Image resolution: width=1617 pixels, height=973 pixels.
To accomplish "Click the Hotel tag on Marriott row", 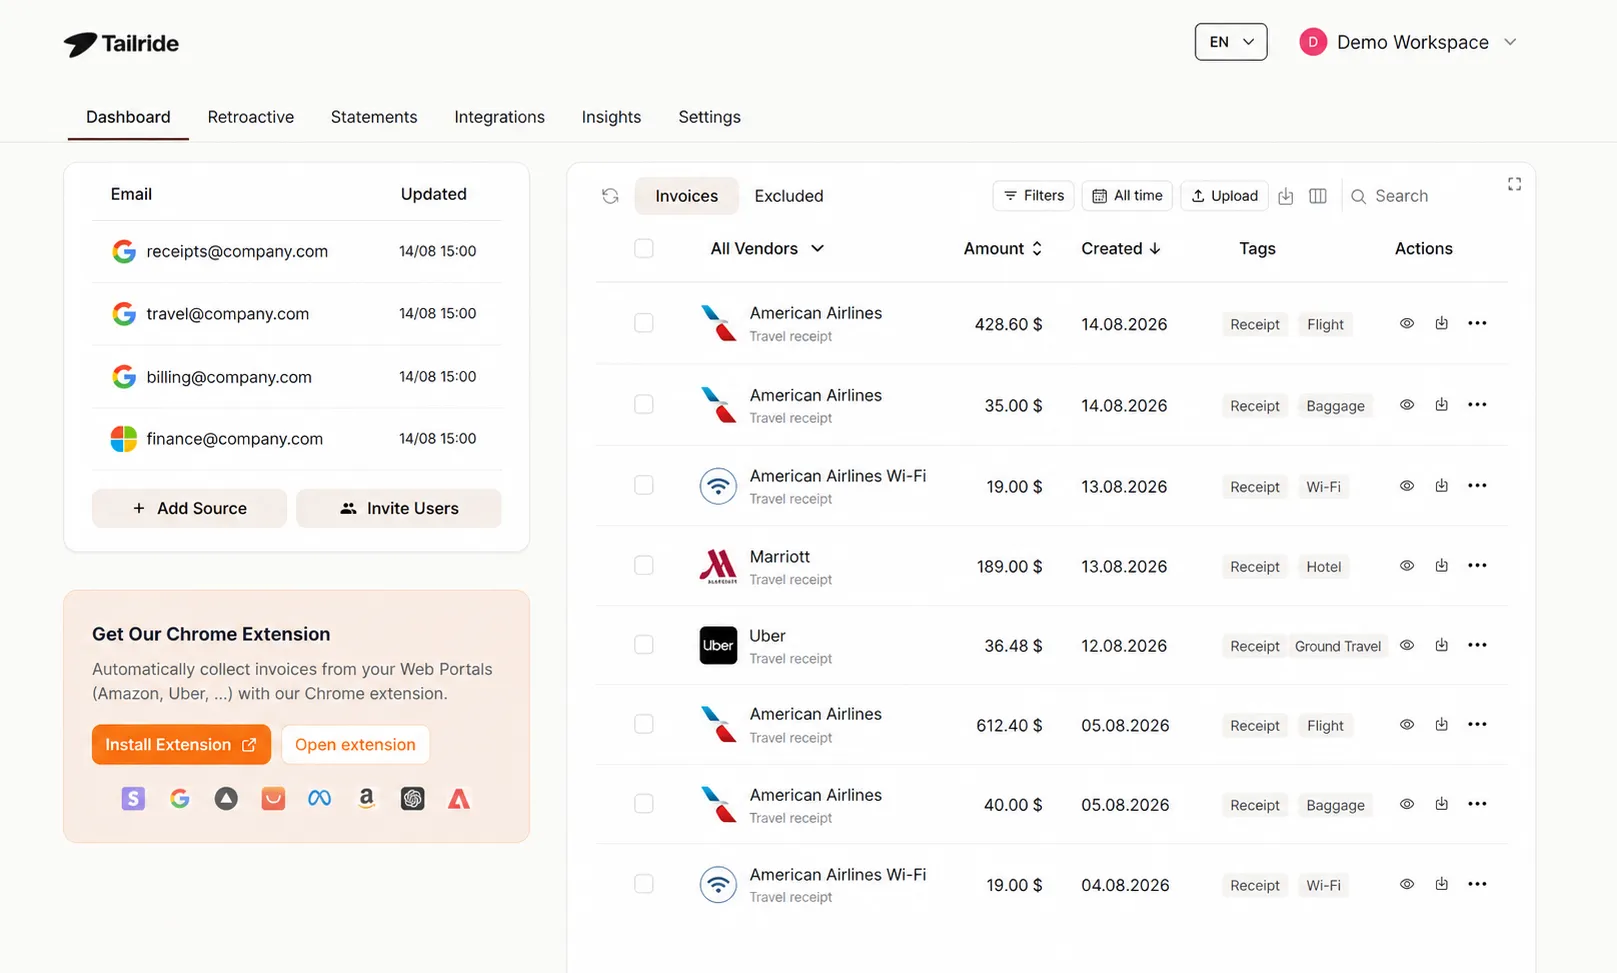I will tap(1323, 567).
